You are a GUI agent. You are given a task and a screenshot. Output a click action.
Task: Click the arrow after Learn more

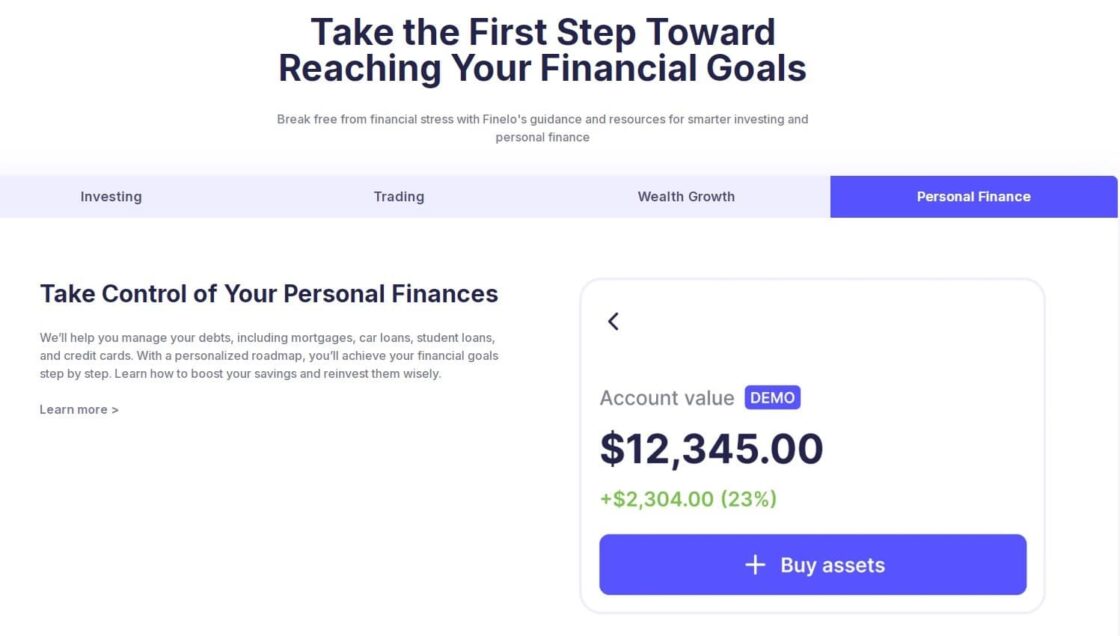[x=115, y=410]
